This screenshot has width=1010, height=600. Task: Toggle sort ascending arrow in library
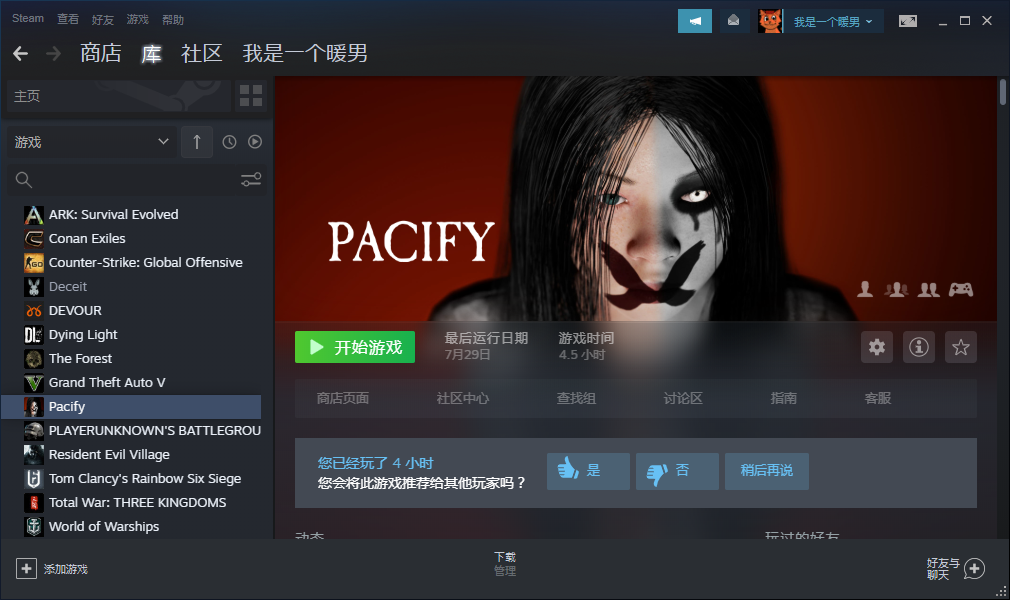pos(197,142)
